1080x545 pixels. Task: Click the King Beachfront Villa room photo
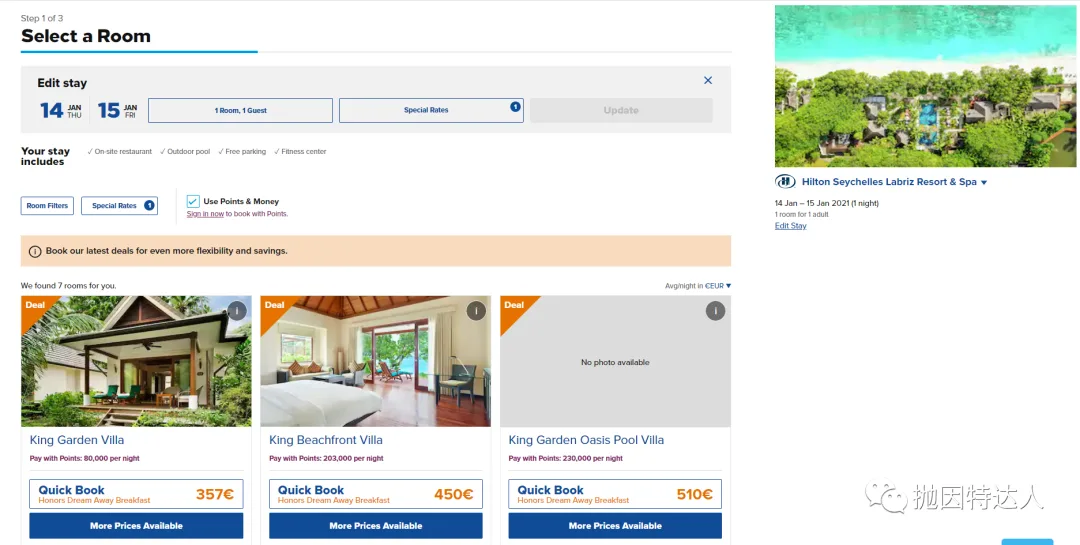(375, 361)
